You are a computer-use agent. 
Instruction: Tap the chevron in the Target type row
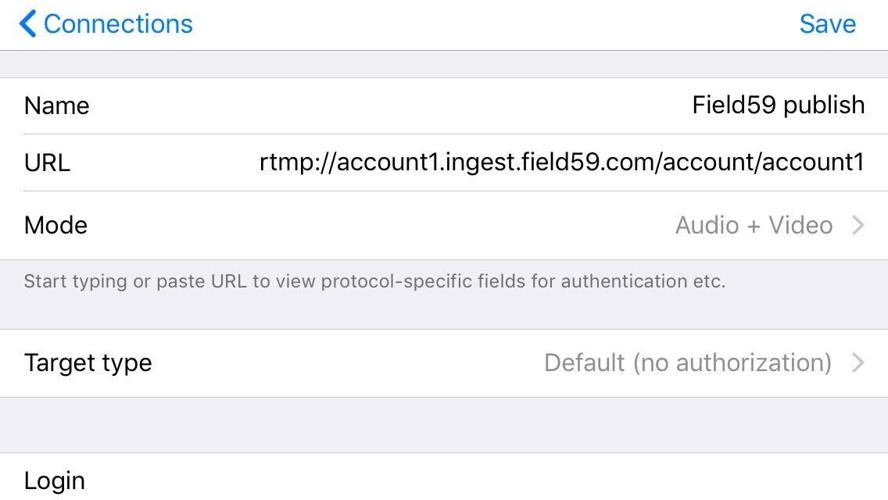pos(858,362)
